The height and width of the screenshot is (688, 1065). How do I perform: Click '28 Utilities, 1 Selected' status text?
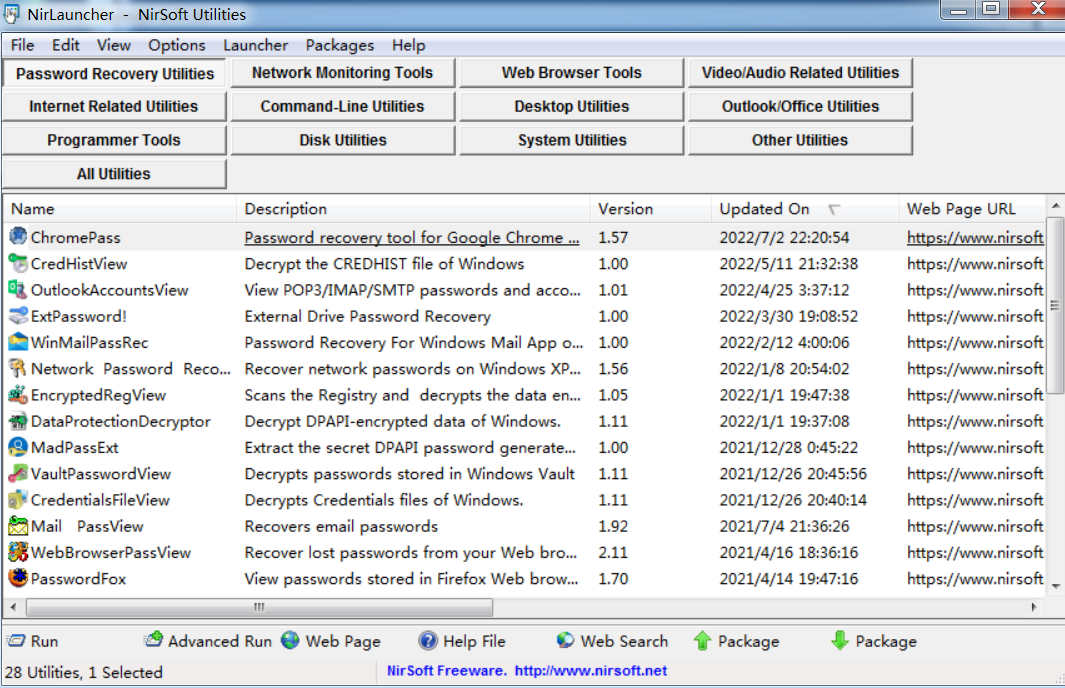click(84, 672)
